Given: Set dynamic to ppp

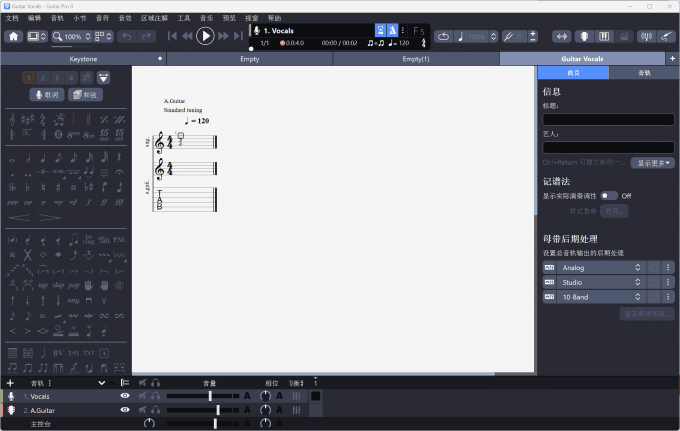Looking at the screenshot, I should point(13,202).
